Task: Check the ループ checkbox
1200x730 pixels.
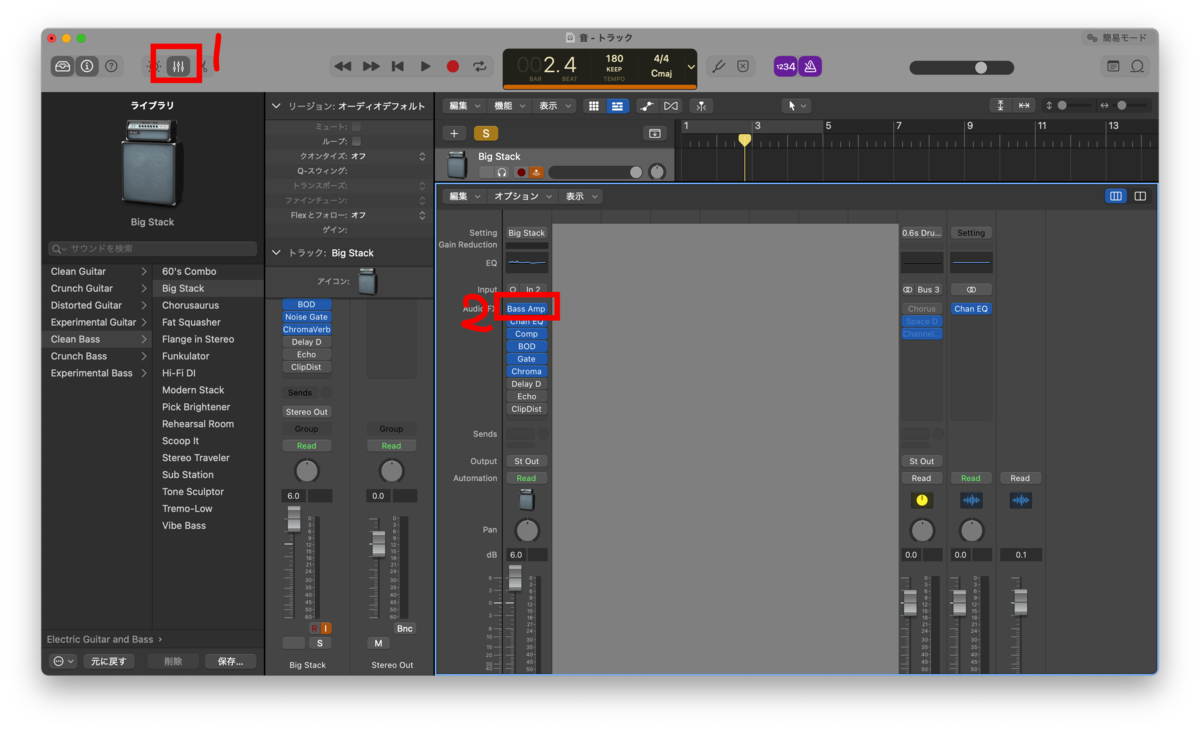Action: click(x=356, y=142)
